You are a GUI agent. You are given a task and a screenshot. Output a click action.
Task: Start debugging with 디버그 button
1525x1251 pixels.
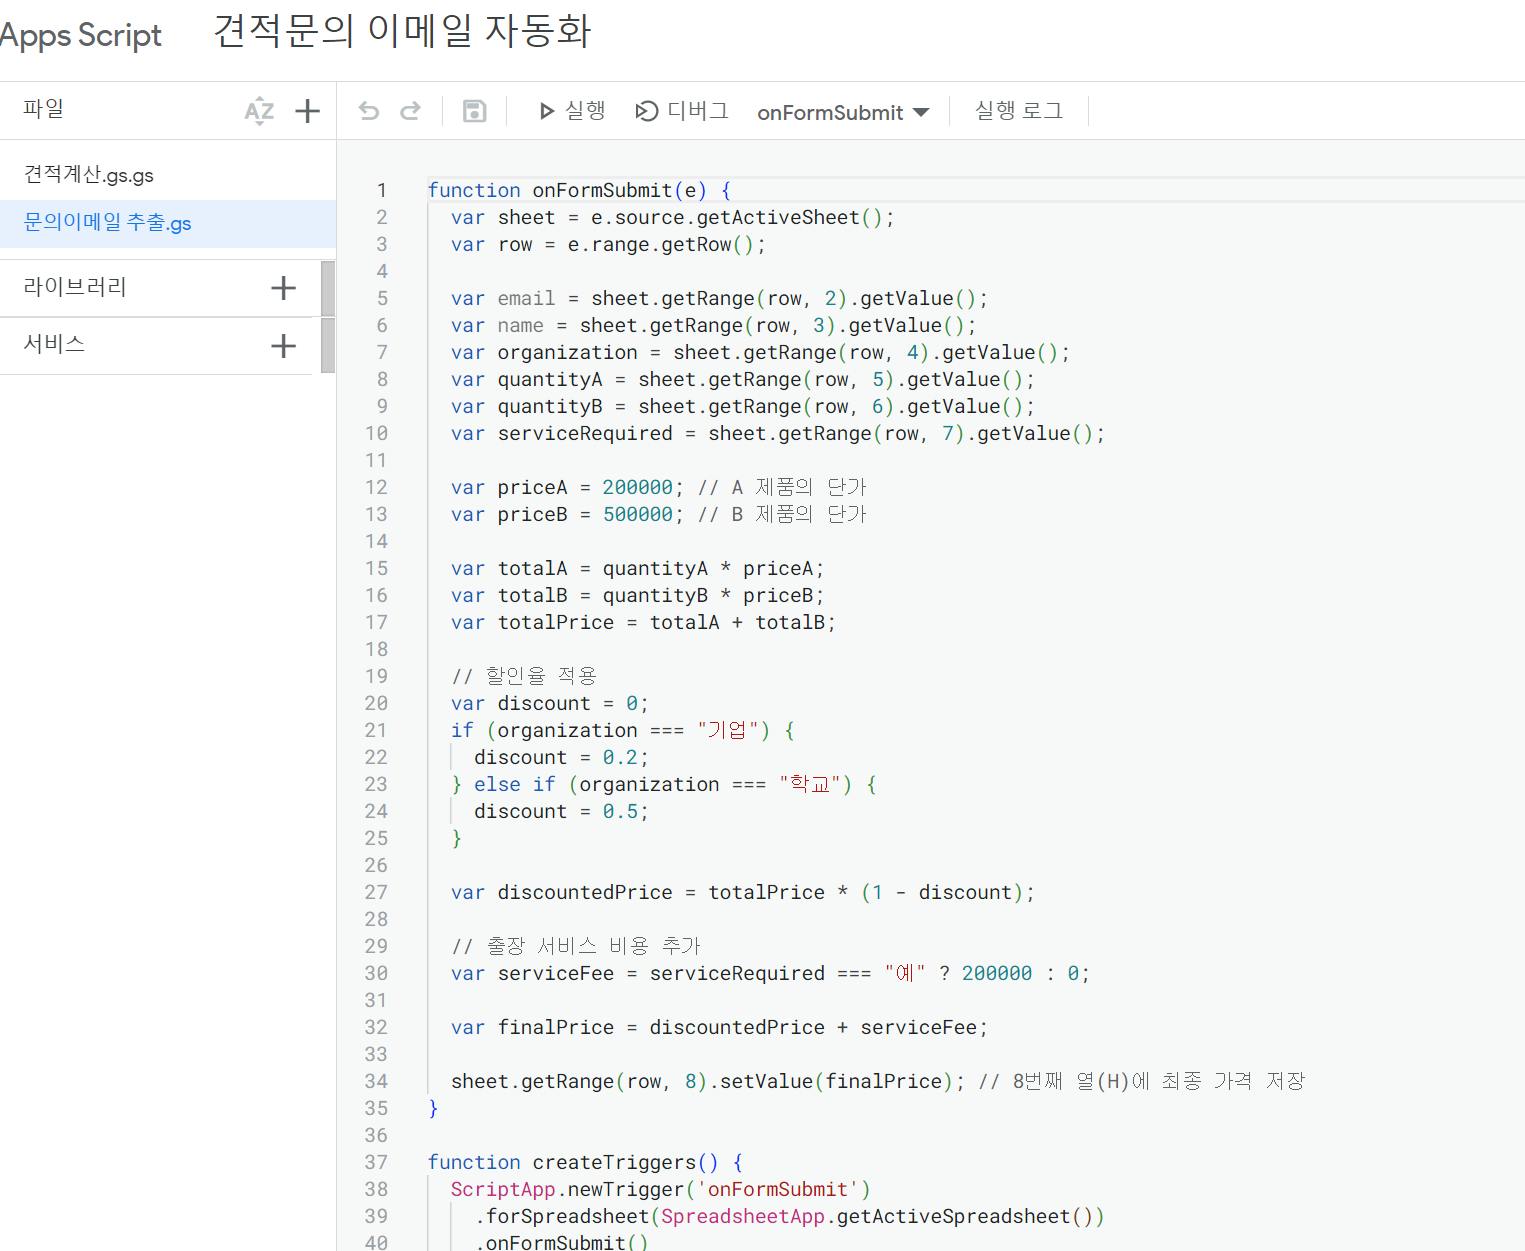[x=682, y=111]
